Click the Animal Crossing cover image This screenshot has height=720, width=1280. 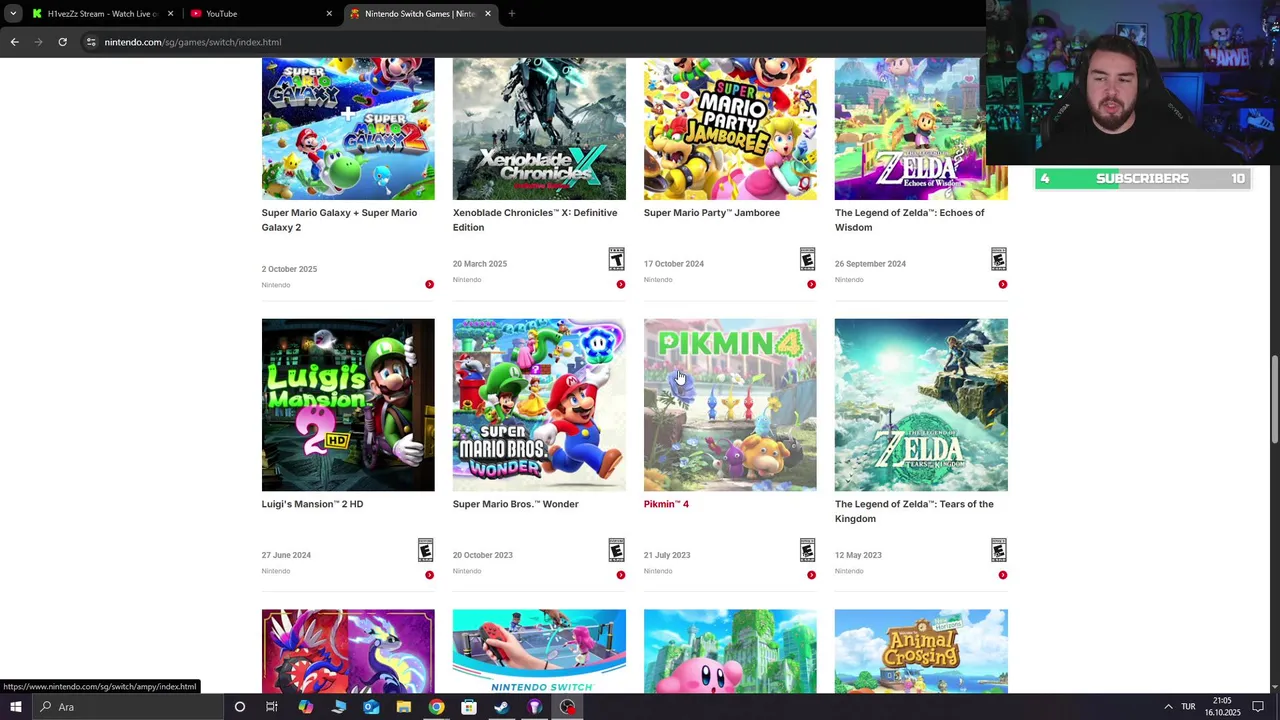[921, 651]
